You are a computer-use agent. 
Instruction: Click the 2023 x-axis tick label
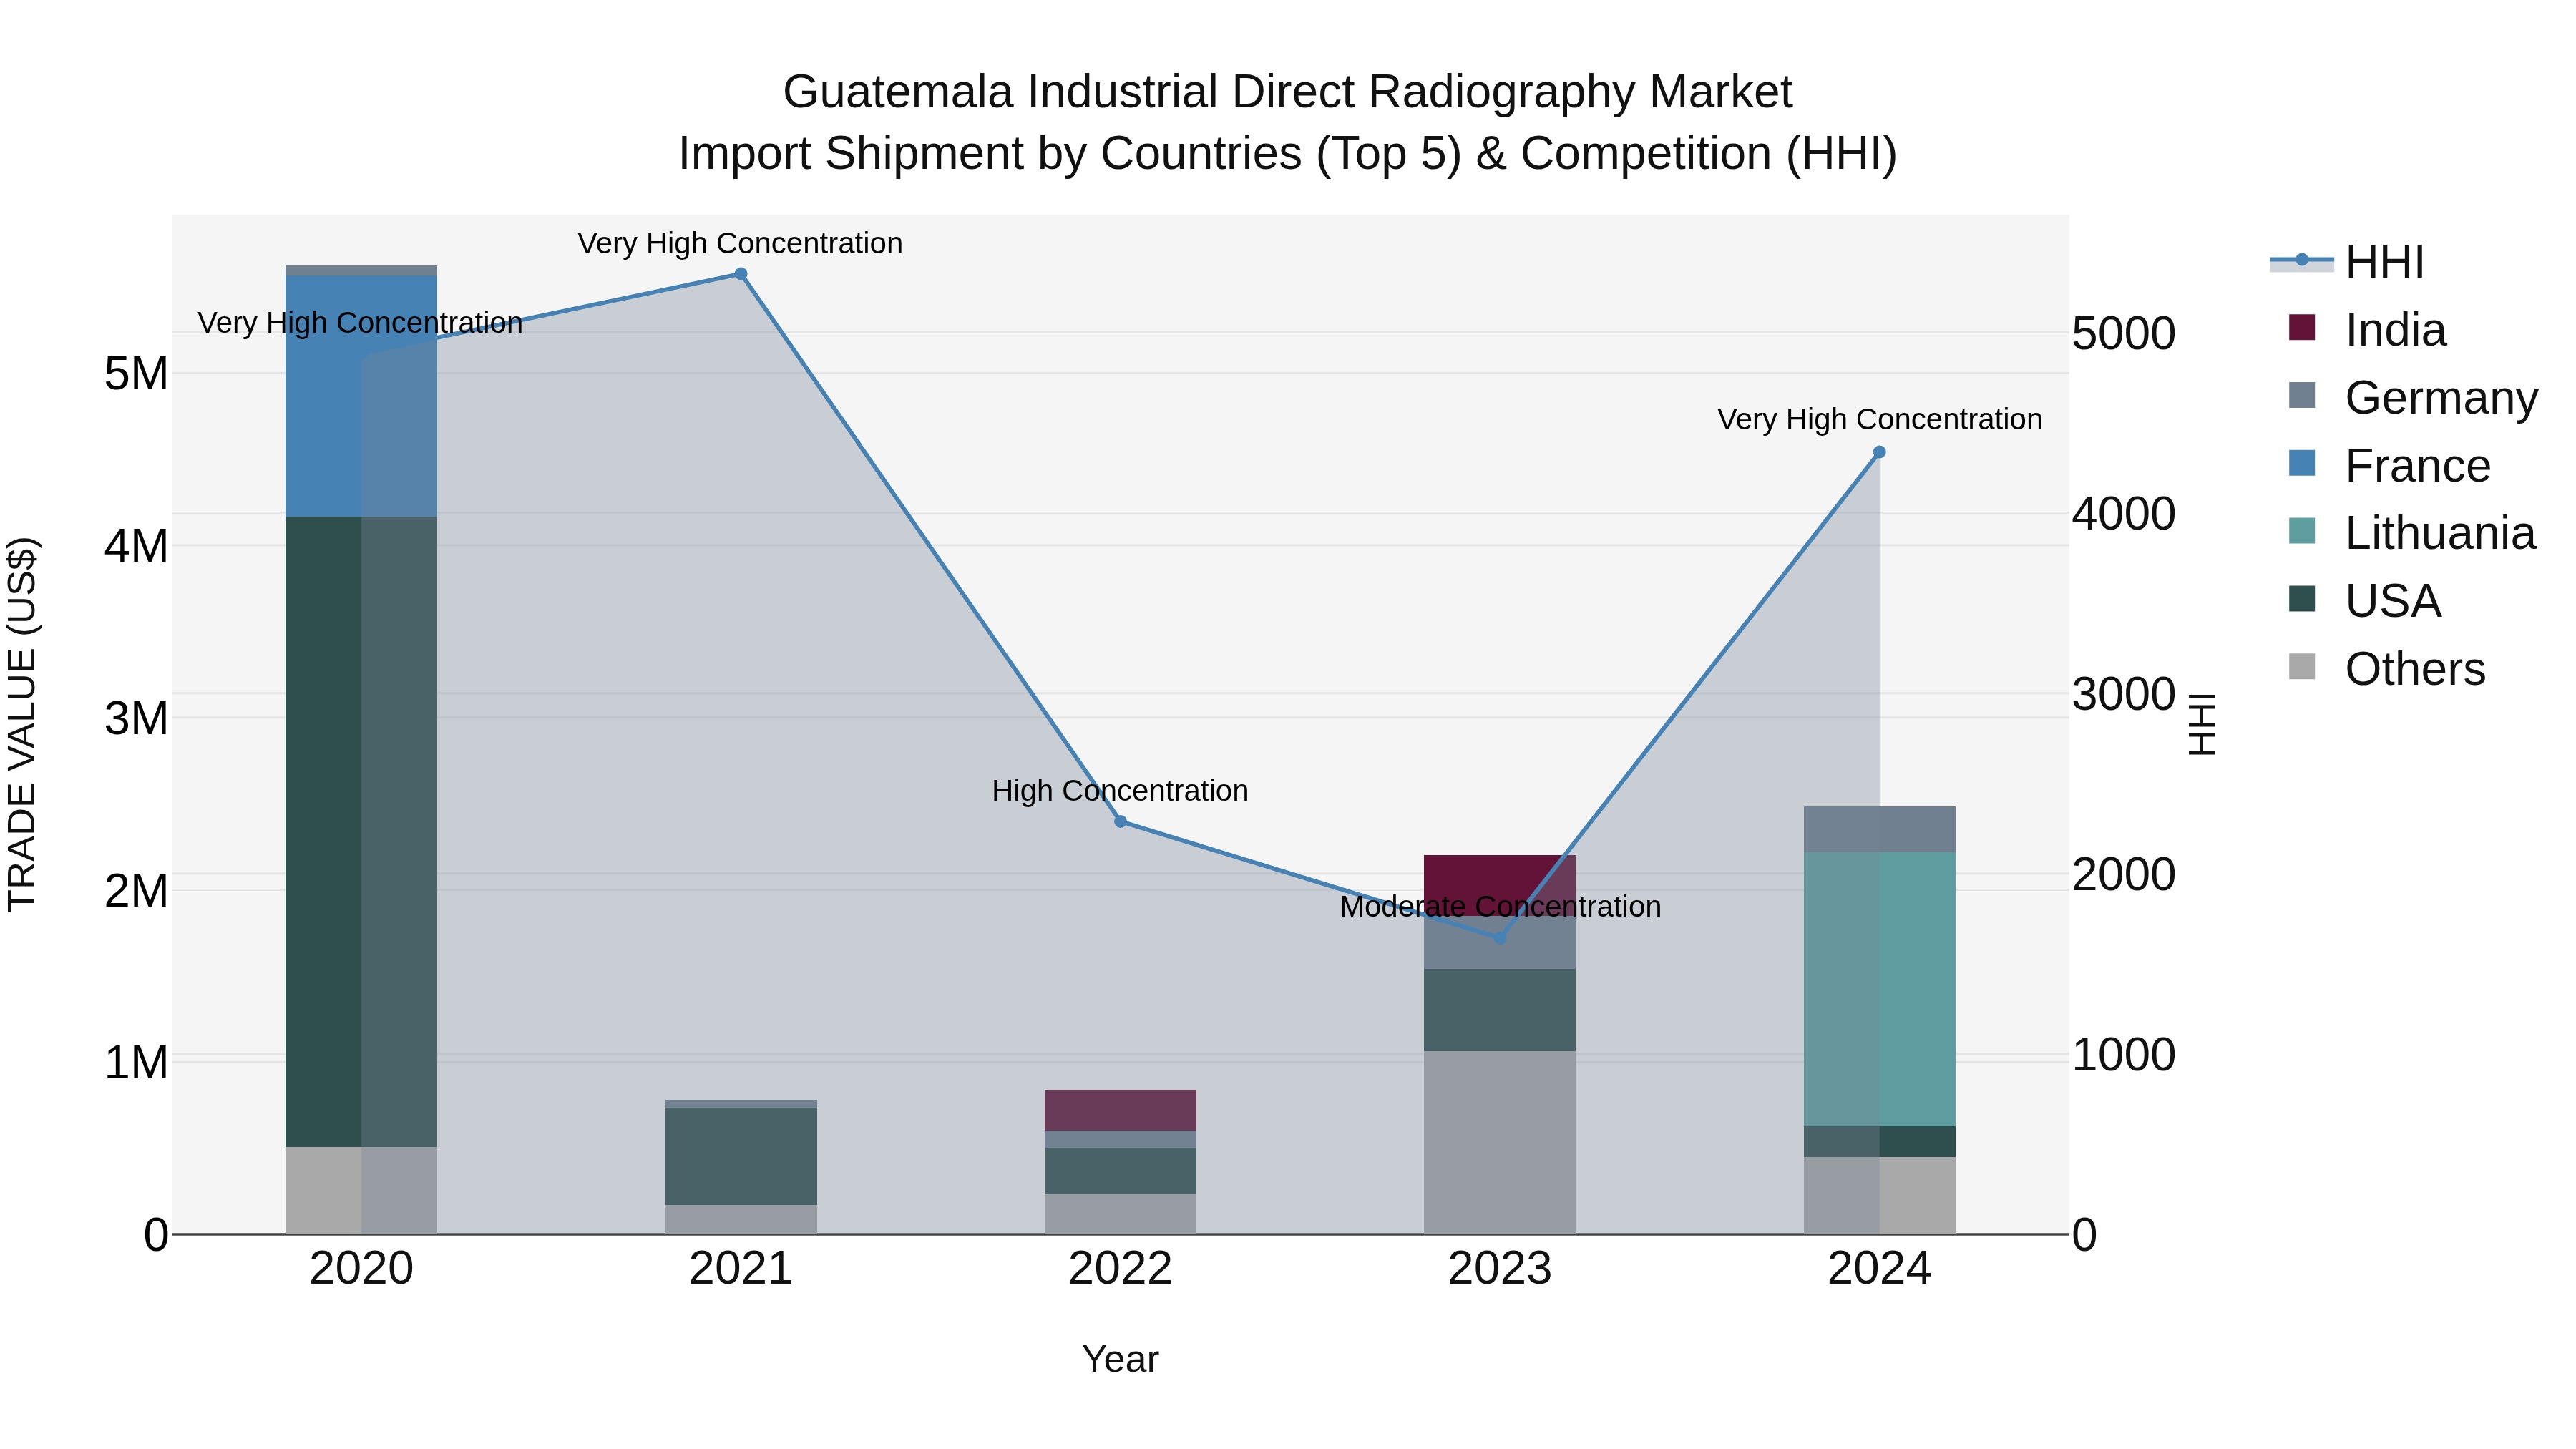coord(1500,1269)
